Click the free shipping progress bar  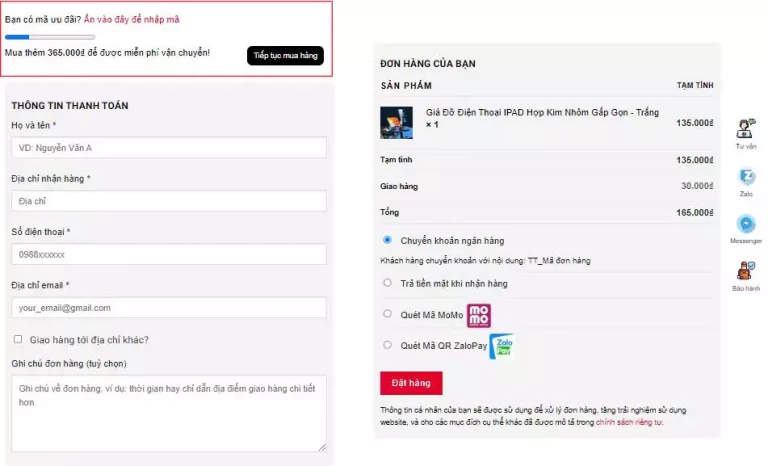(49, 37)
